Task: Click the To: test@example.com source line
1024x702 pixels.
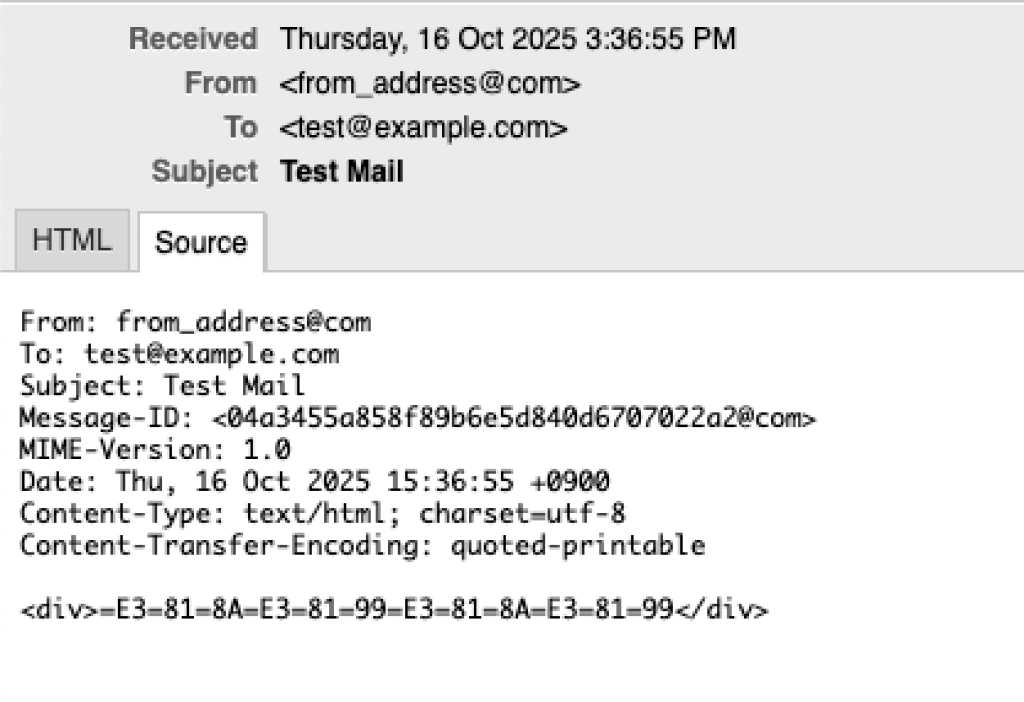Action: (x=179, y=354)
